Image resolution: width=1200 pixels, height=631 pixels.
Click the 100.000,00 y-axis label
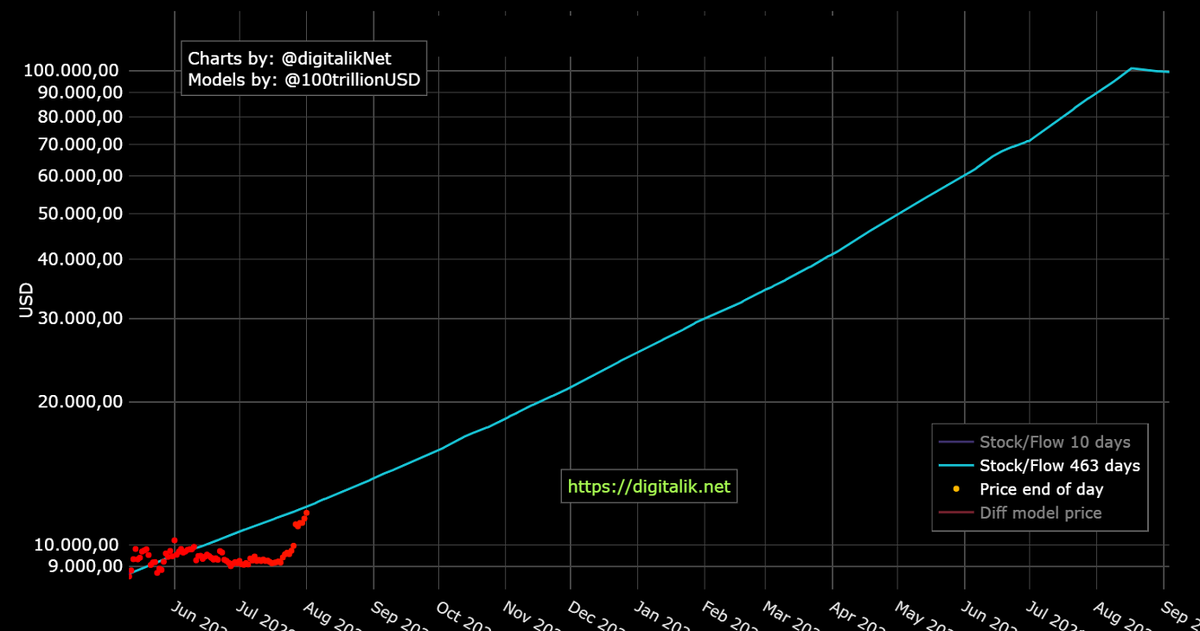coord(77,70)
